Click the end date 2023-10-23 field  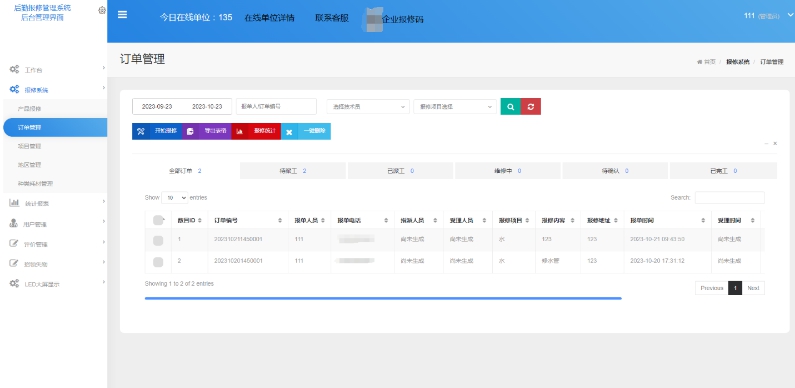[207, 107]
